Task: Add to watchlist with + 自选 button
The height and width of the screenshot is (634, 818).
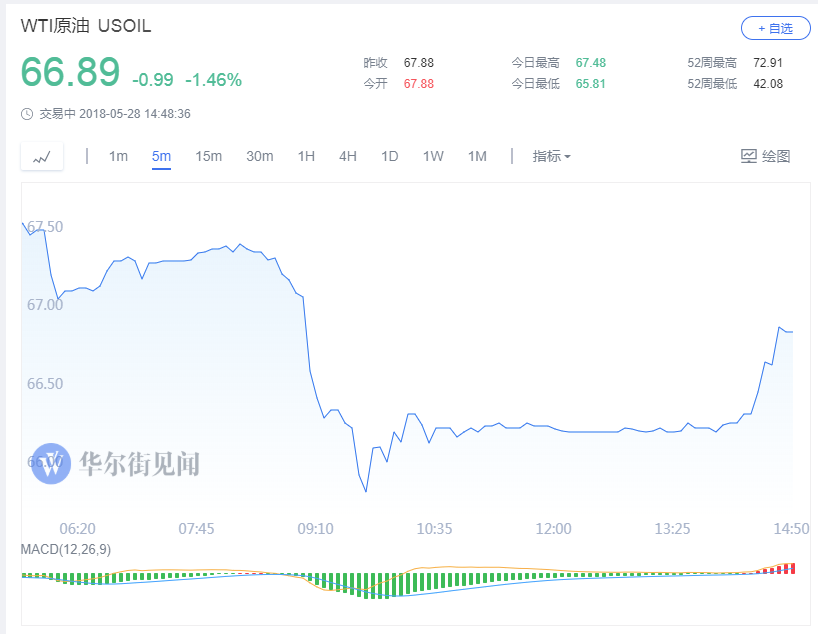Action: (775, 28)
